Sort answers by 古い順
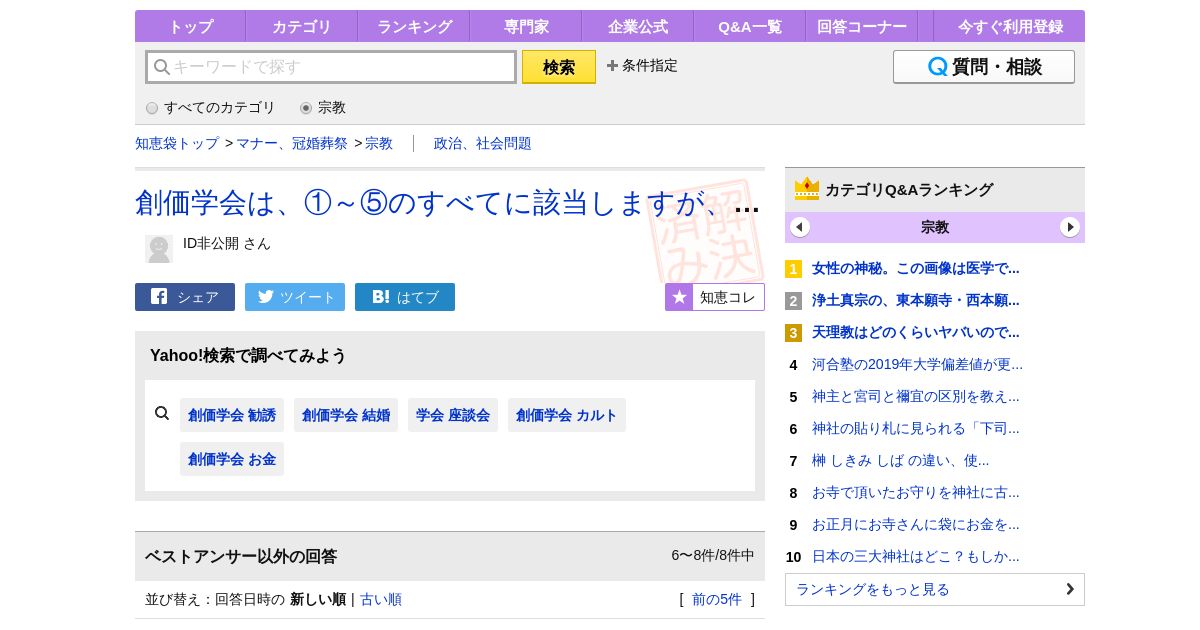Image resolution: width=1200 pixels, height=630 pixels. [381, 599]
